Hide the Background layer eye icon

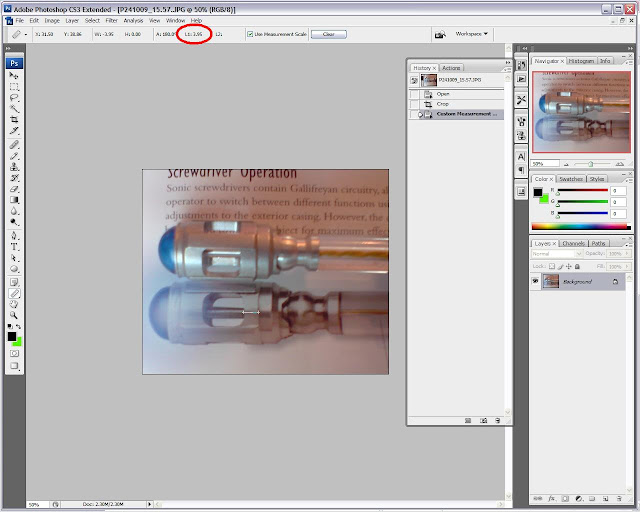click(535, 281)
